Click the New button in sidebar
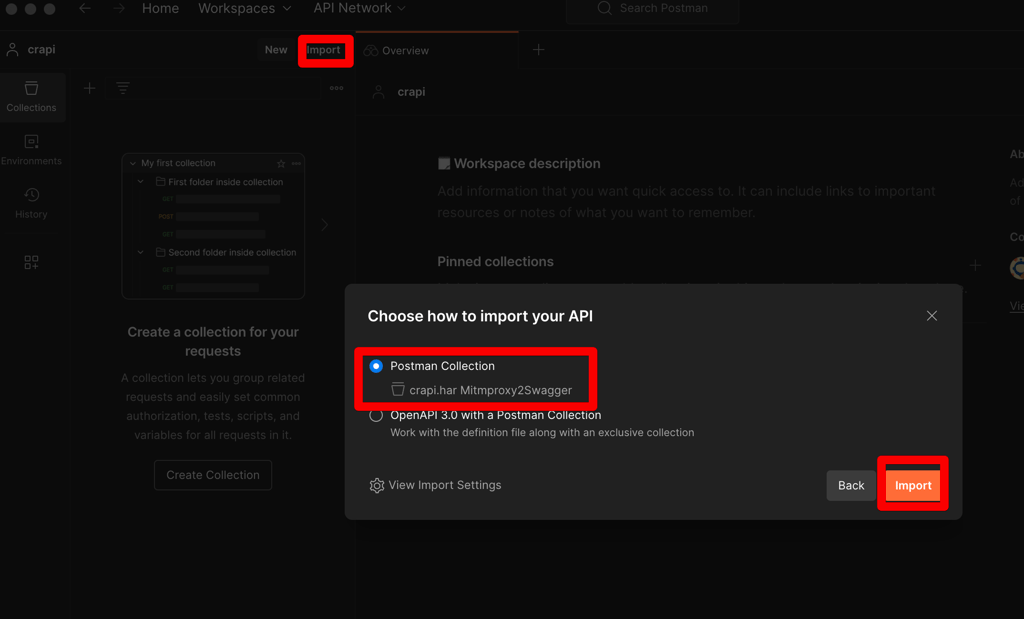Screen dimensions: 1024x619 coord(276,50)
